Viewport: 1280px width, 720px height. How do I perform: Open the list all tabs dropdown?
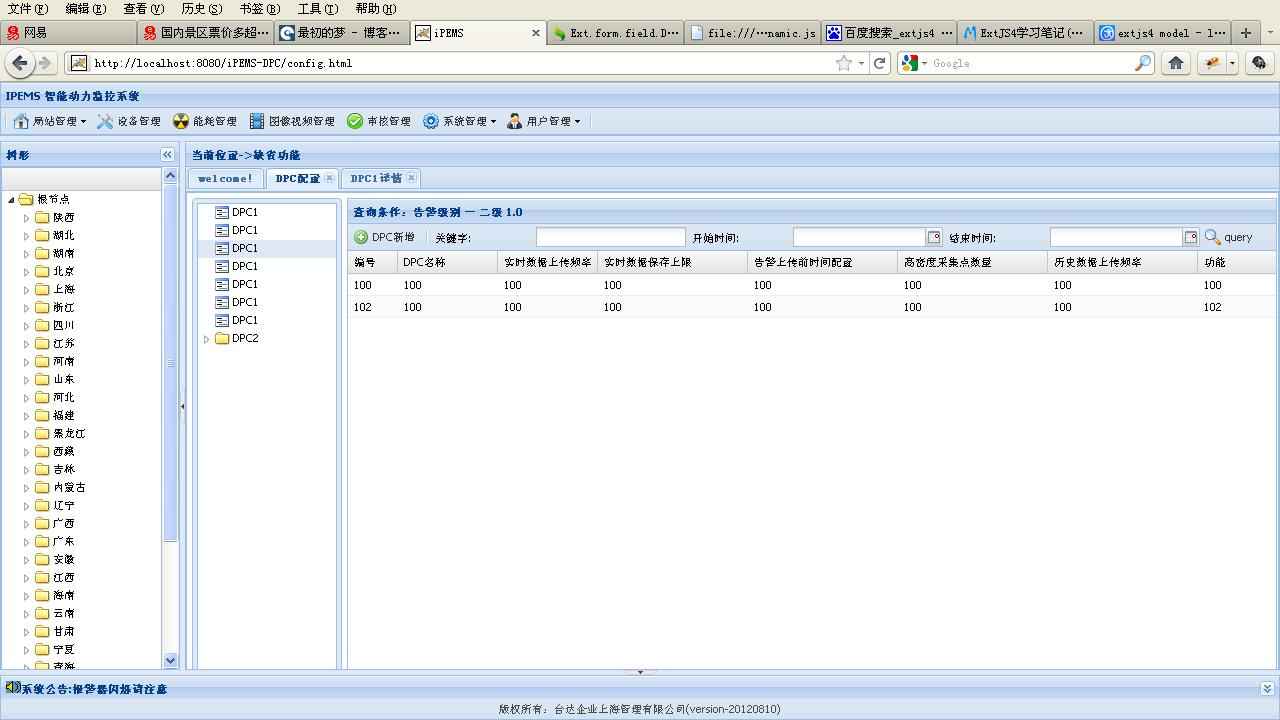[1269, 33]
